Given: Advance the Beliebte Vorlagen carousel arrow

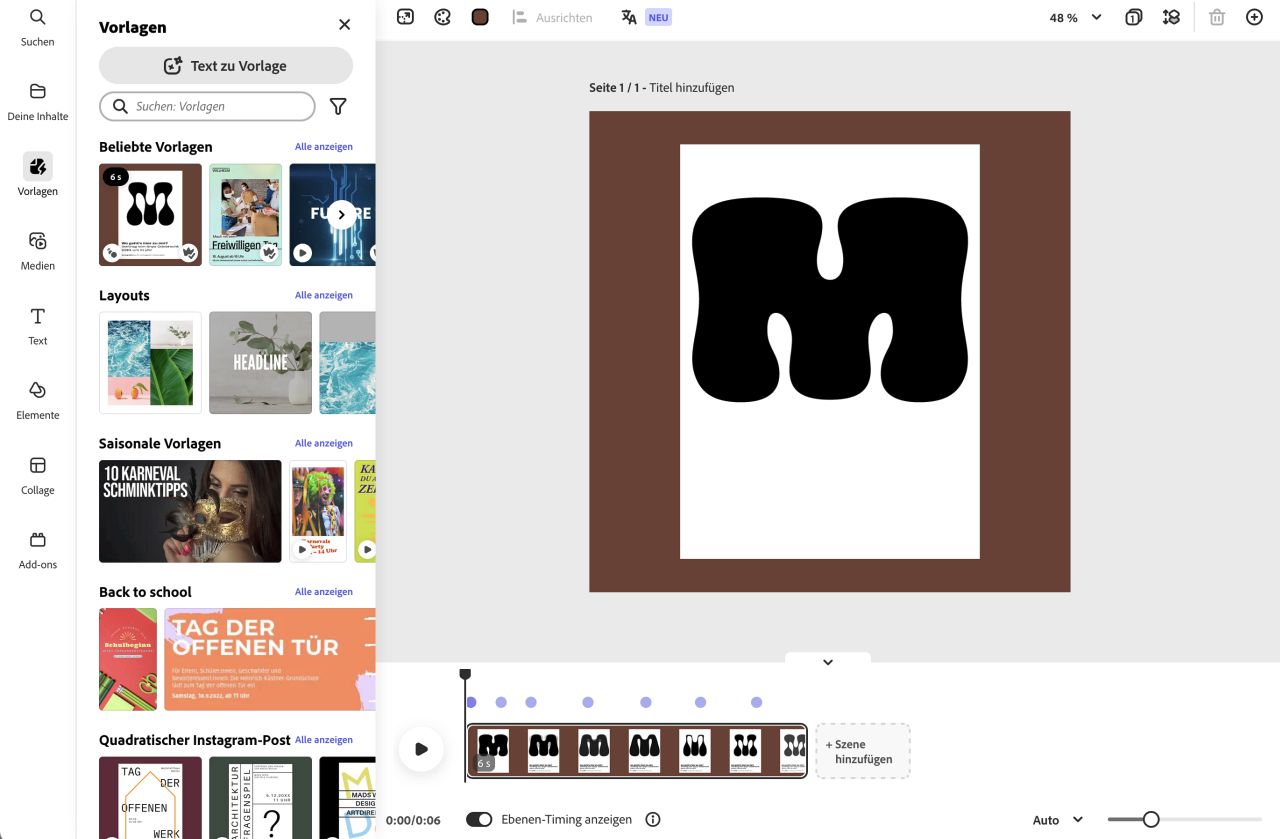Looking at the screenshot, I should [x=341, y=215].
